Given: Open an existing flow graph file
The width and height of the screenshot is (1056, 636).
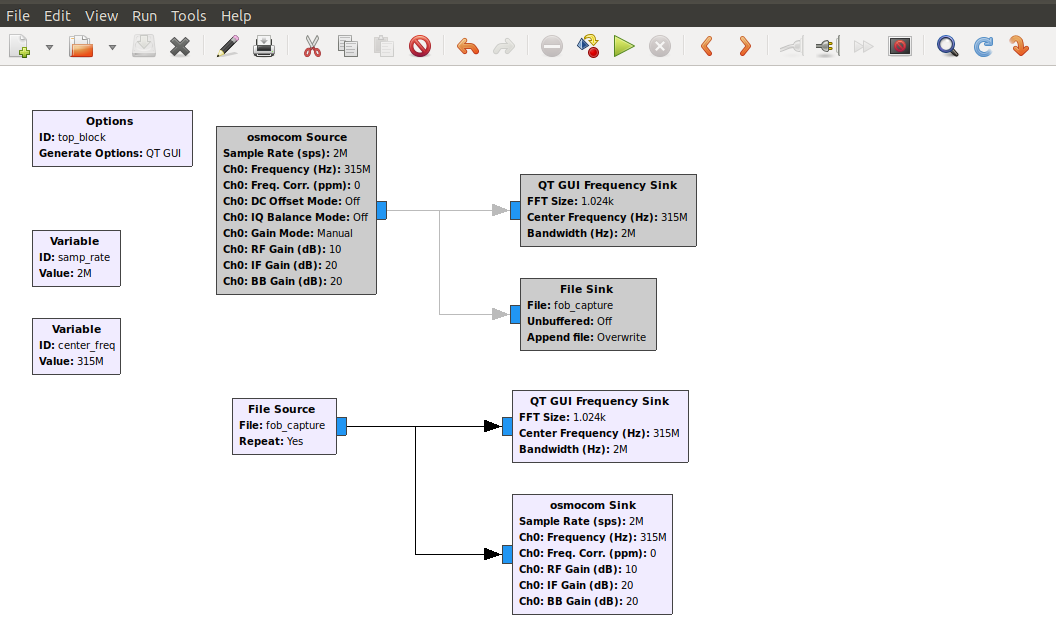Looking at the screenshot, I should click(81, 46).
